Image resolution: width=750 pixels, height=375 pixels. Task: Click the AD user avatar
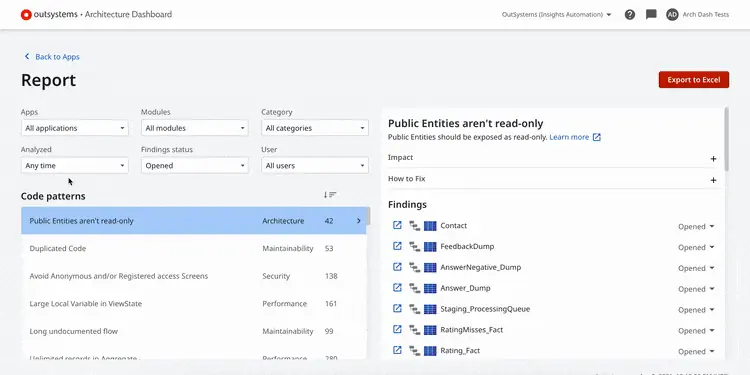(672, 15)
